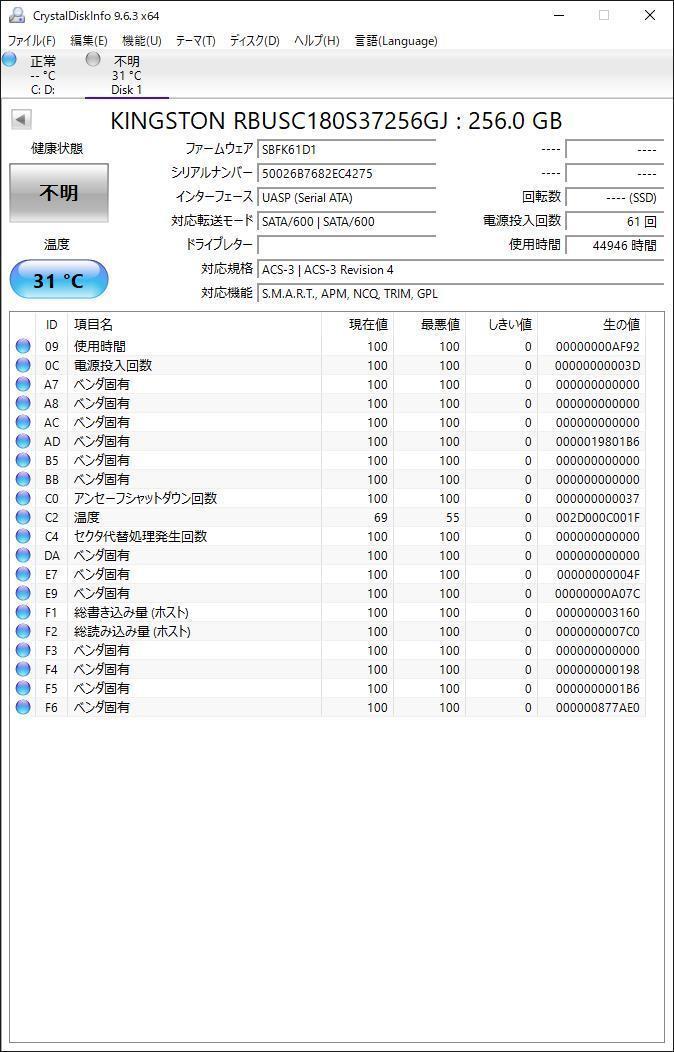Click status icon of row E9
The width and height of the screenshot is (674, 1052).
23,593
